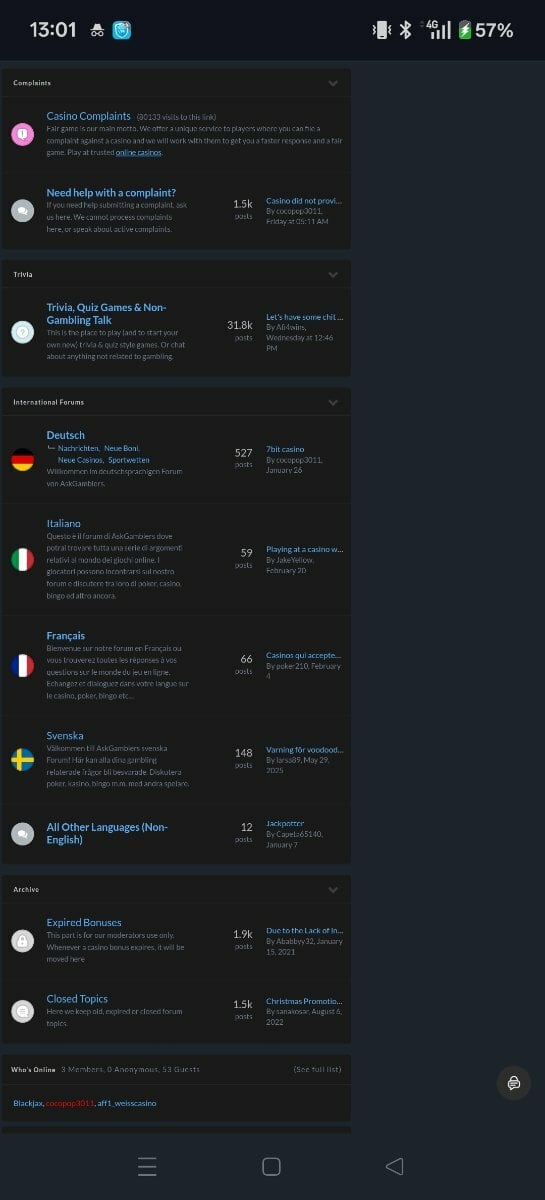Open the Nachrichten subforum under Deutsch
Image resolution: width=545 pixels, height=1200 pixels.
(79, 448)
